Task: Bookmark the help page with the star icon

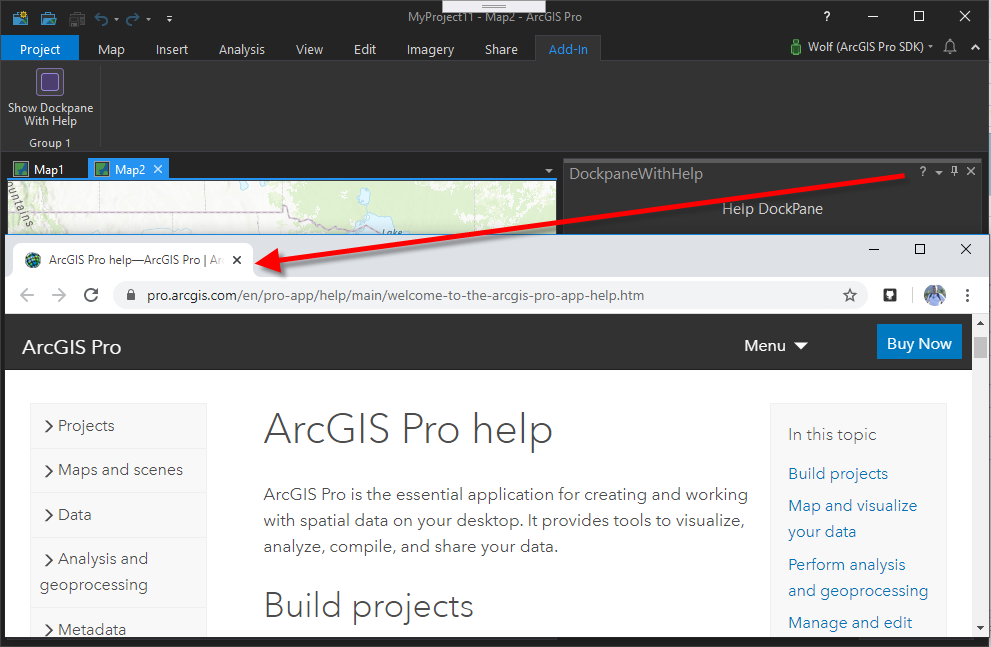Action: (x=850, y=295)
